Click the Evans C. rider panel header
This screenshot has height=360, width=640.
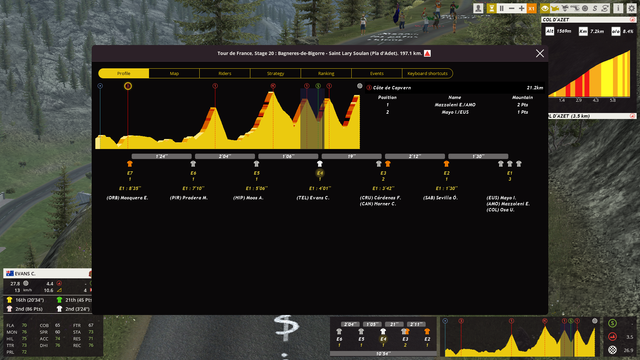click(x=47, y=273)
